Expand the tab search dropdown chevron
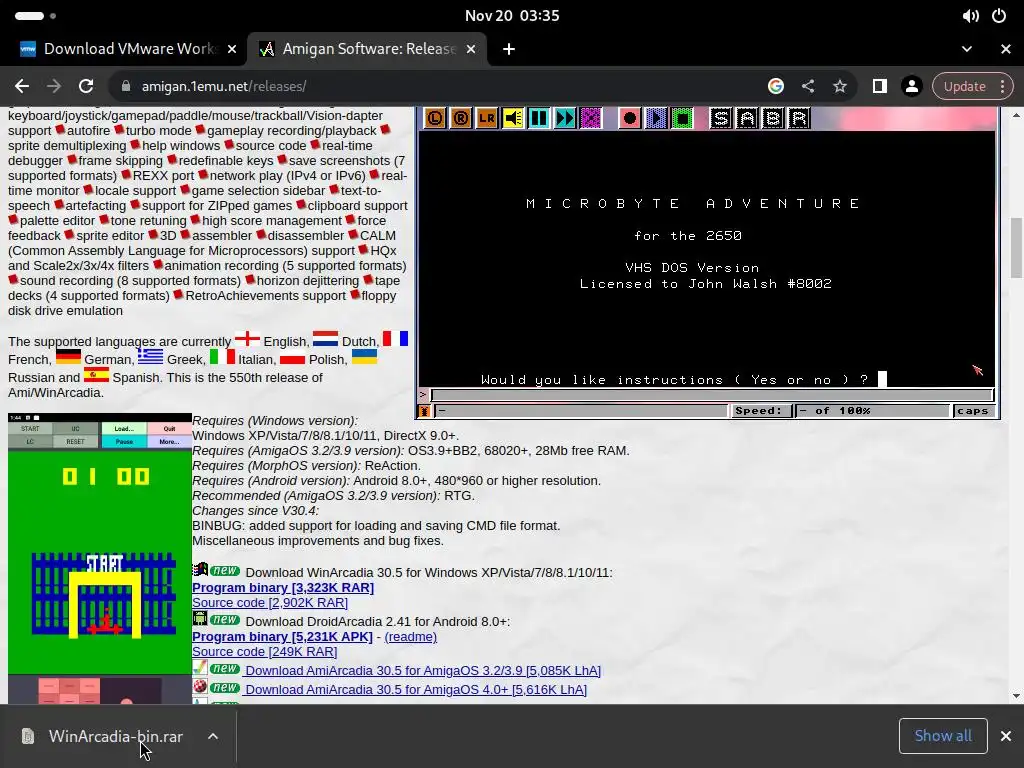This screenshot has width=1024, height=768. tap(967, 49)
